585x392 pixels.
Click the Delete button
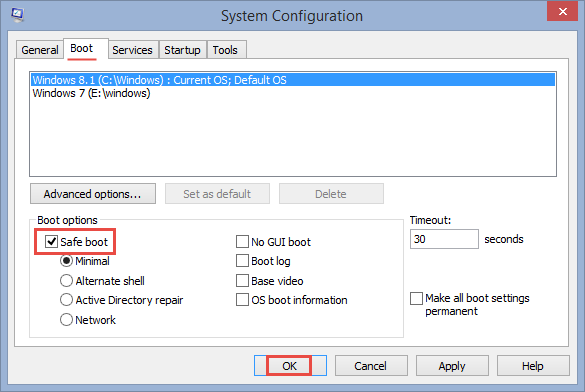(331, 194)
